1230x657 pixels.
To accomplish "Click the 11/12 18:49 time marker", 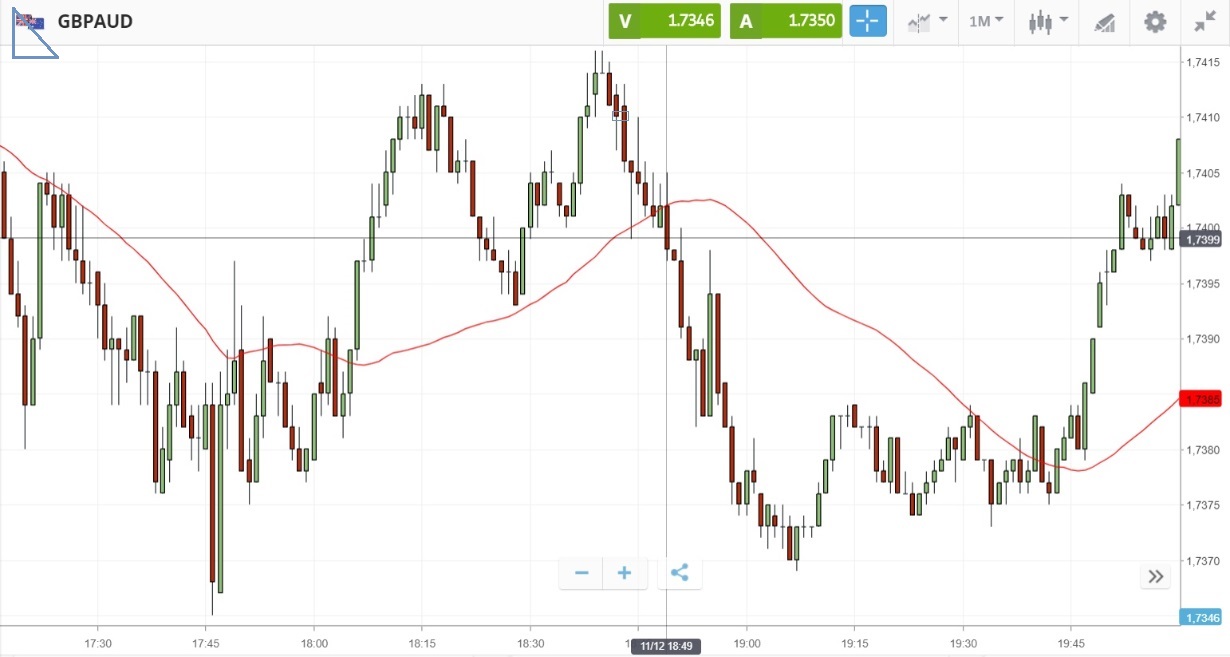I will coord(666,646).
